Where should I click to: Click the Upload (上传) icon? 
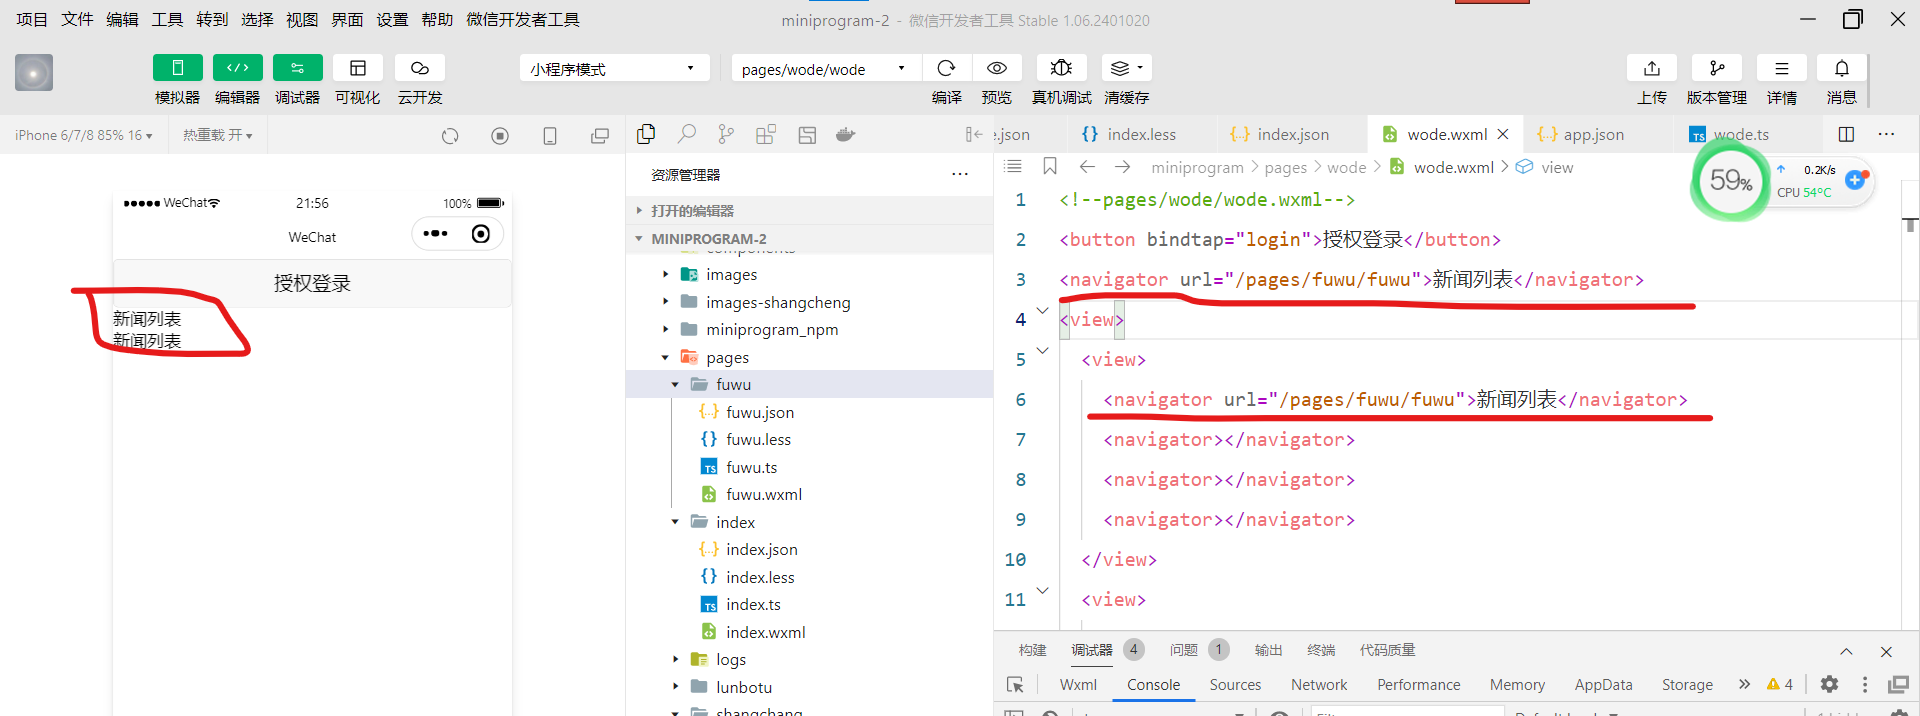point(1651,68)
